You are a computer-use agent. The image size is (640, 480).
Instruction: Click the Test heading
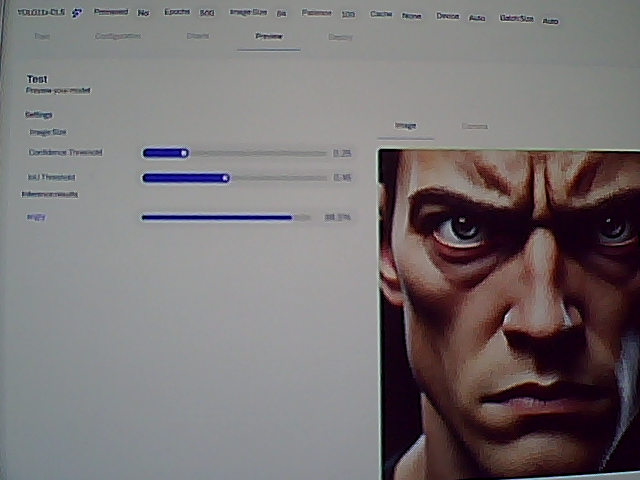pyautogui.click(x=37, y=79)
